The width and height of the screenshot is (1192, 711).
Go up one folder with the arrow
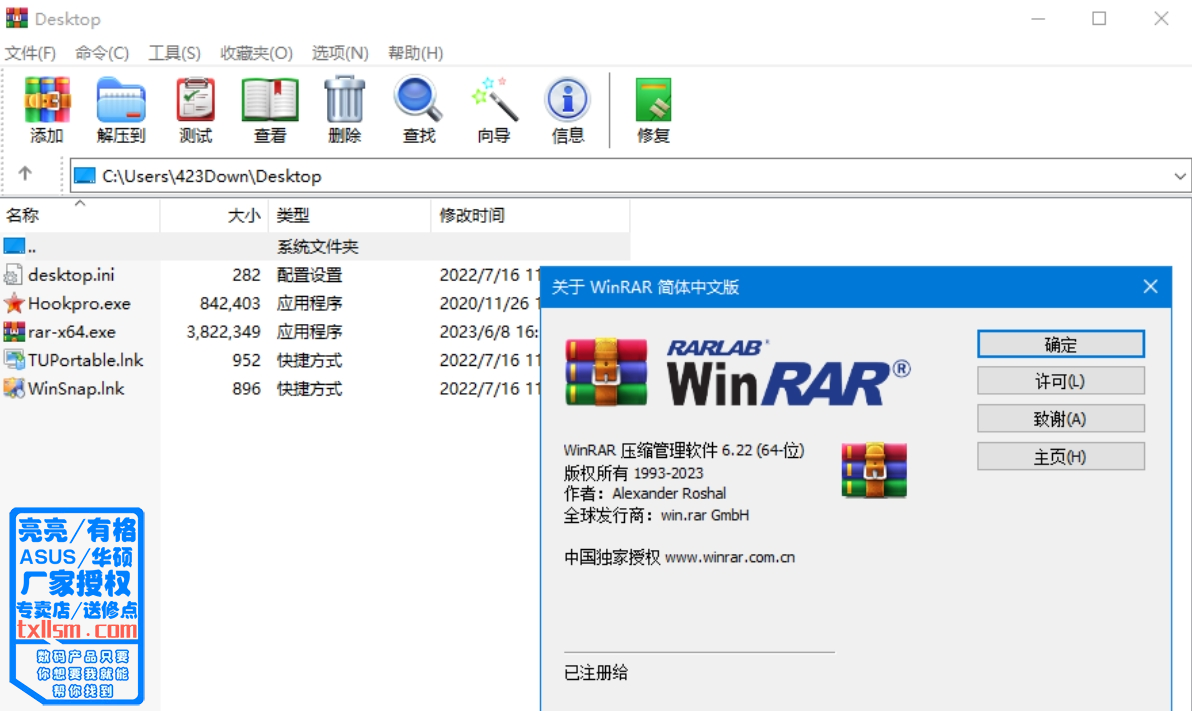tap(25, 174)
